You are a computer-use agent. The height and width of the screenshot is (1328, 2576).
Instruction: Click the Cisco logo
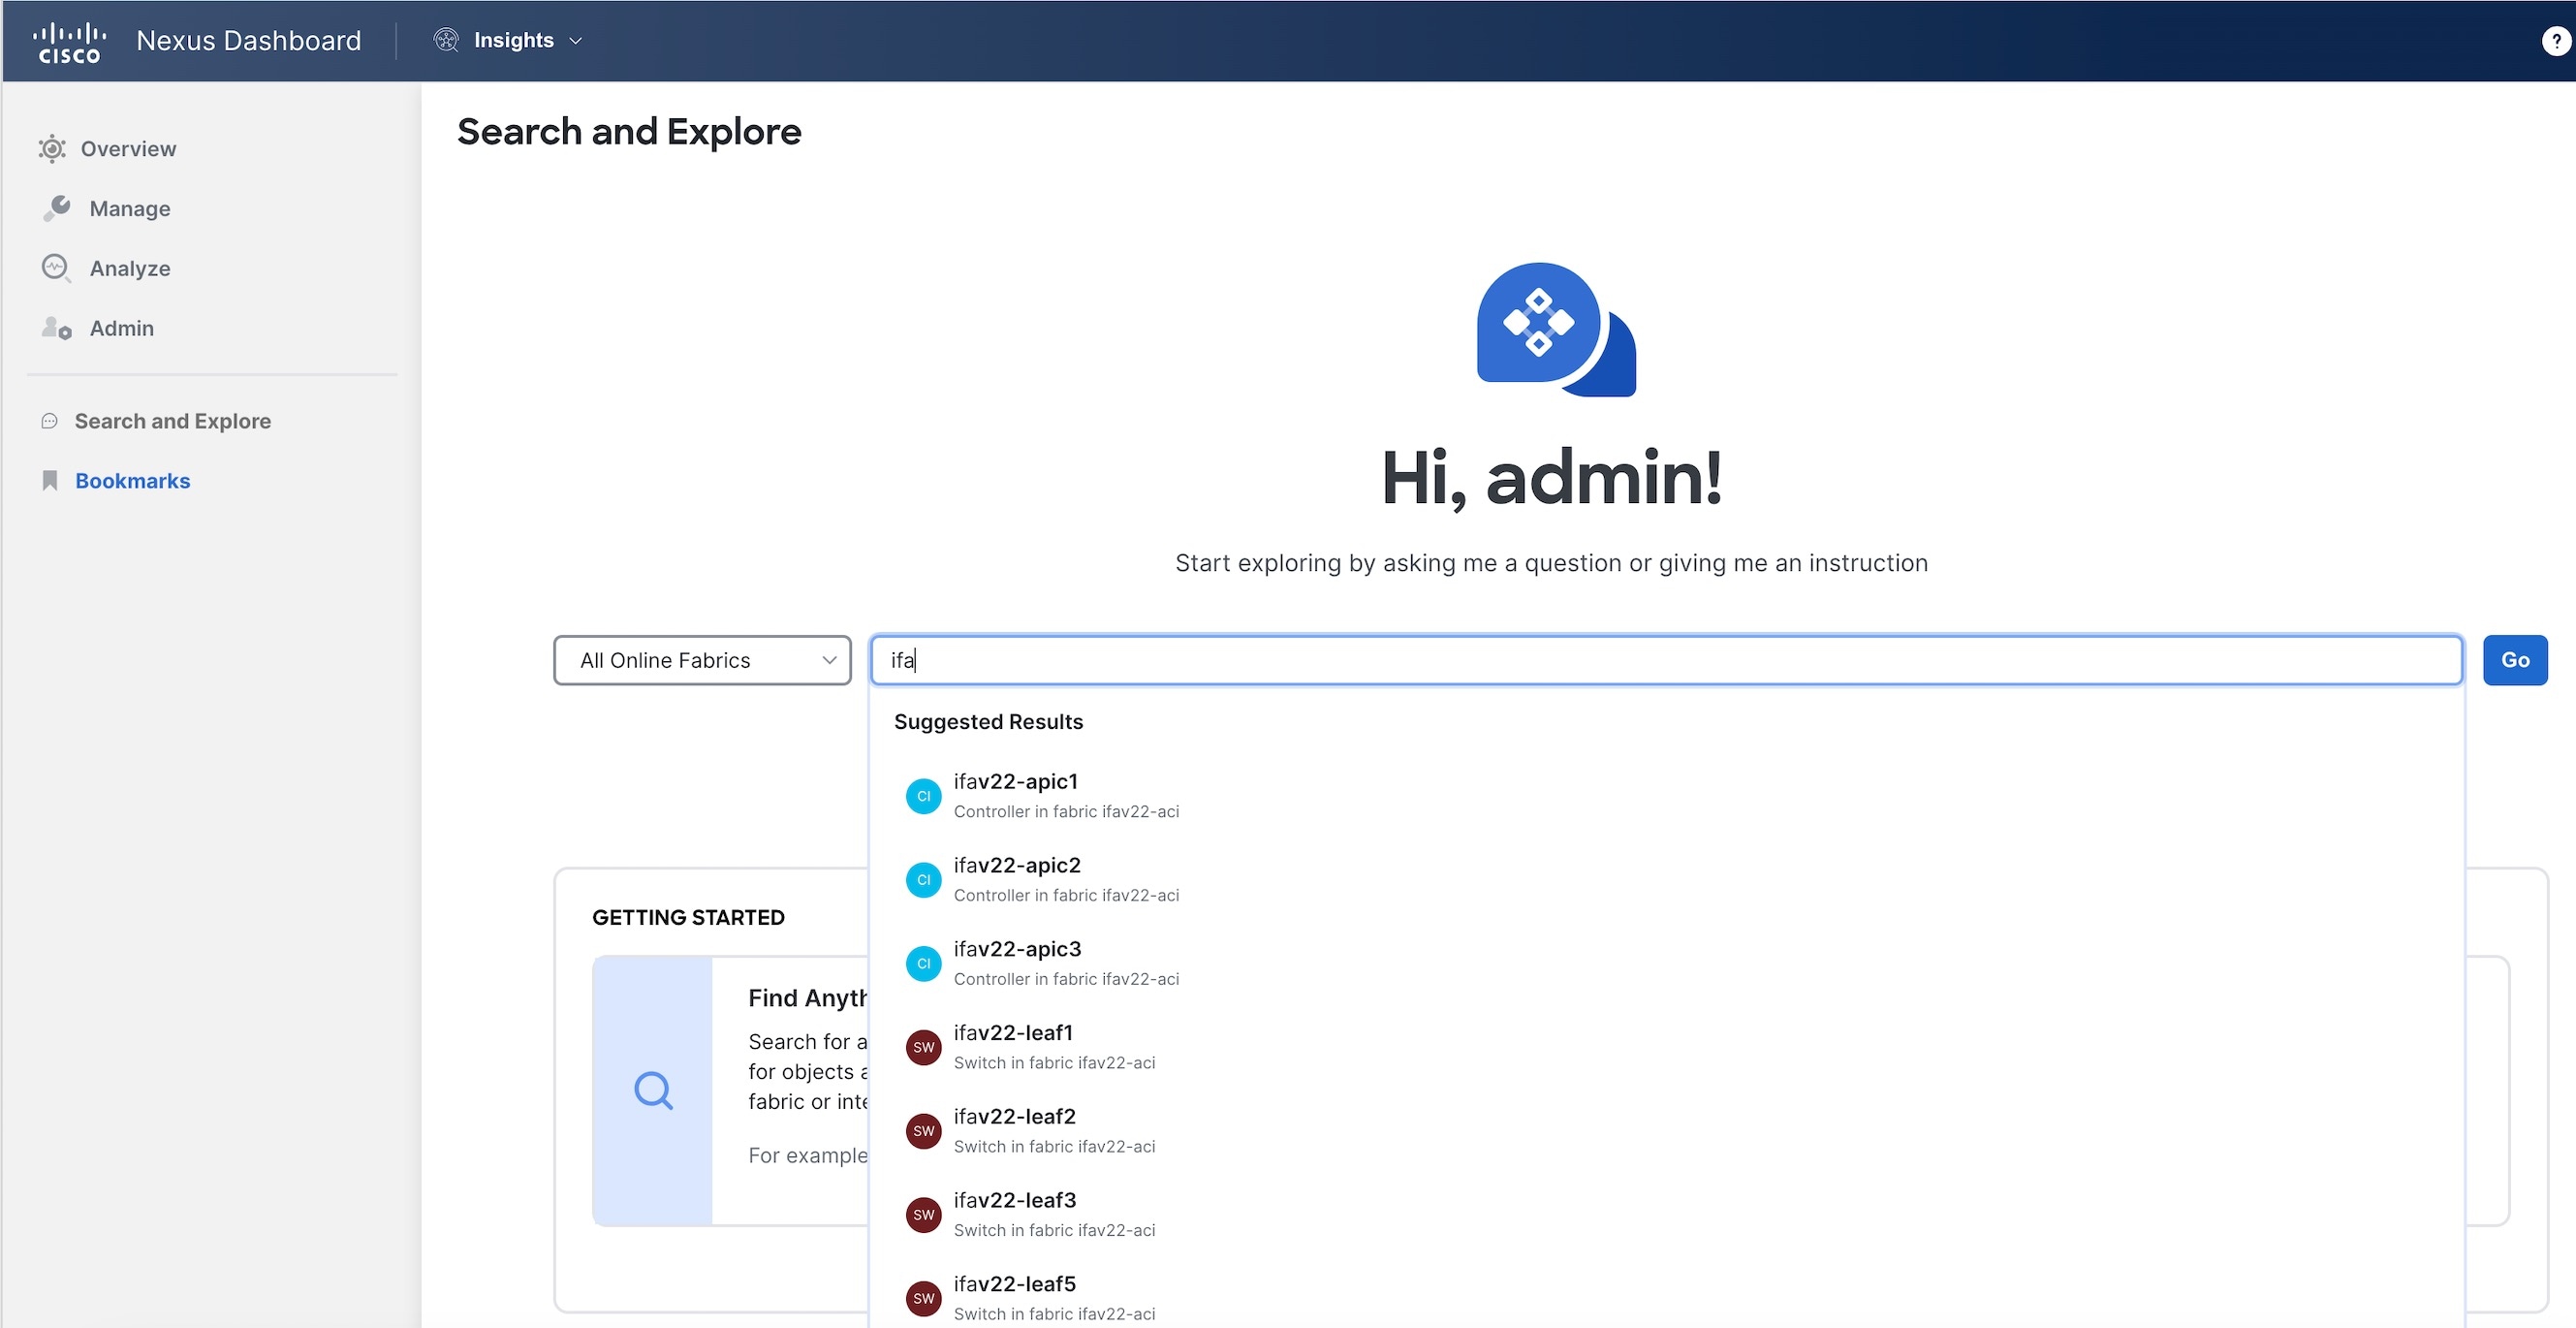pos(69,42)
